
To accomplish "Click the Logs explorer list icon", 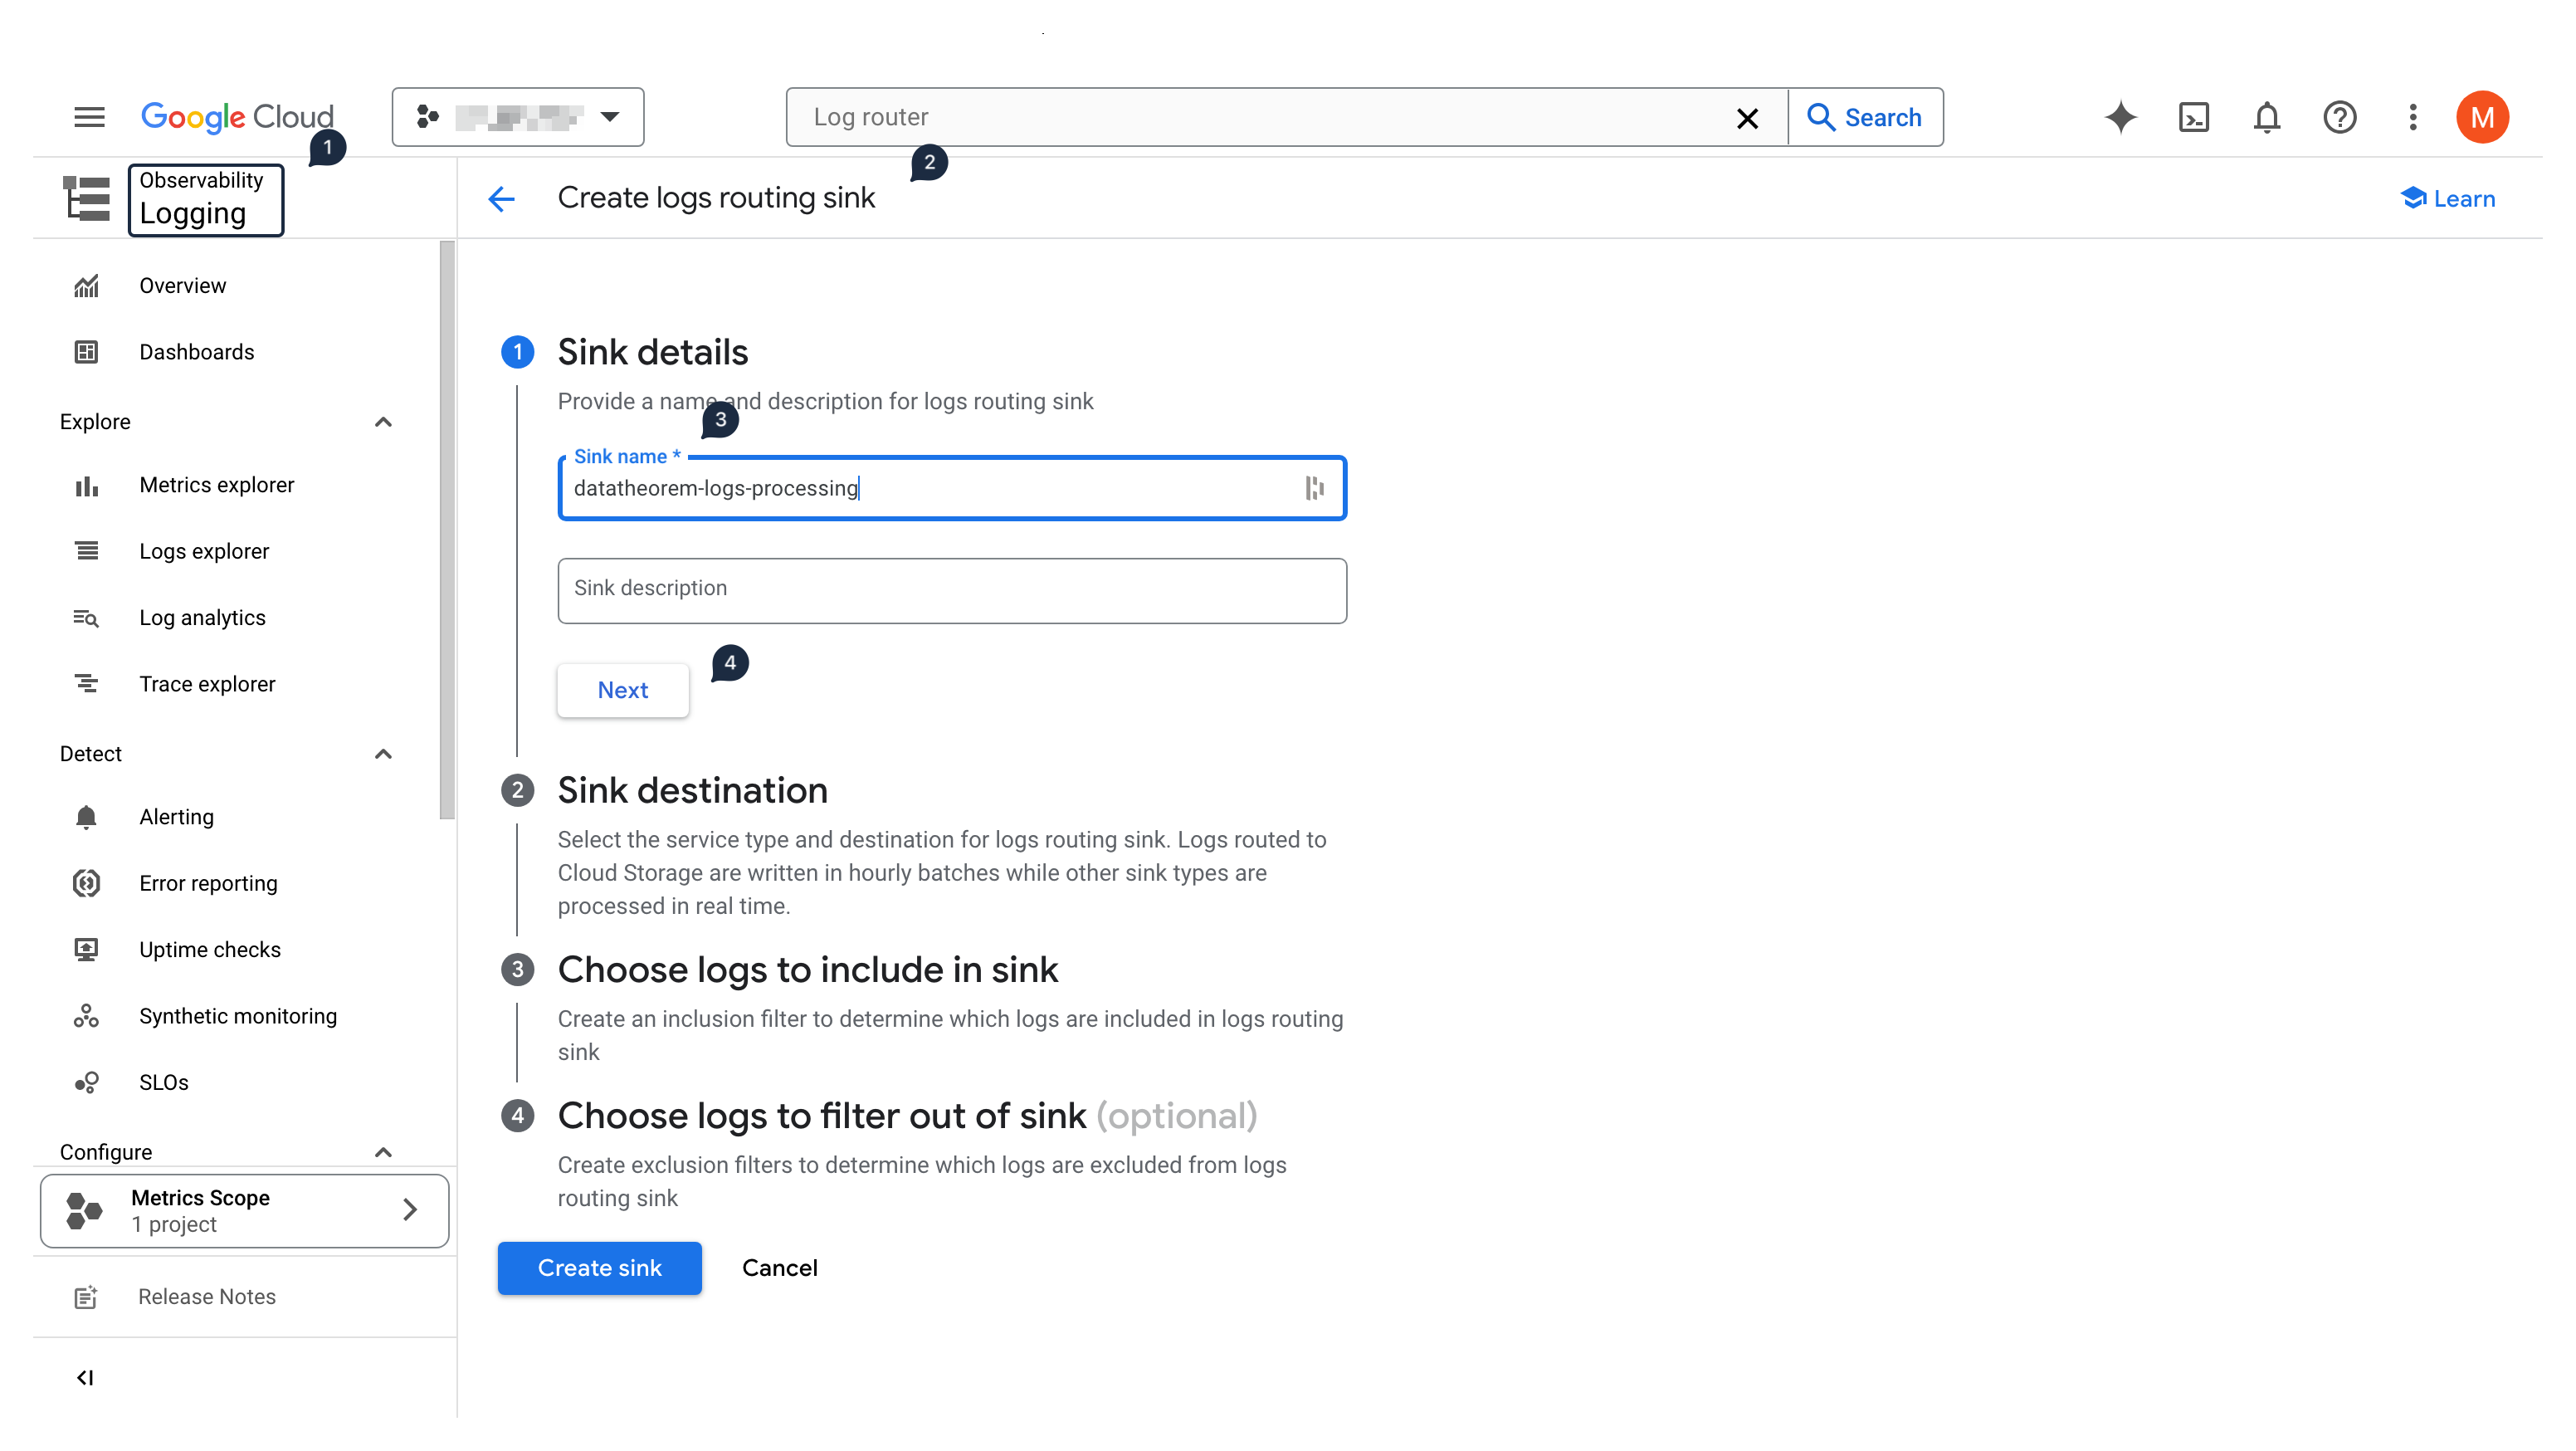I will (x=86, y=551).
